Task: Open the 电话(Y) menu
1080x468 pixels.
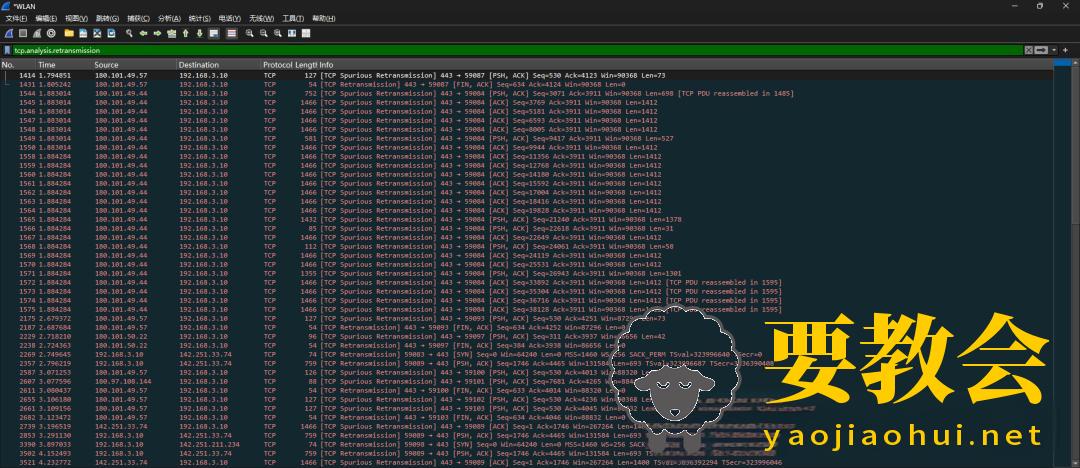Action: [x=230, y=18]
